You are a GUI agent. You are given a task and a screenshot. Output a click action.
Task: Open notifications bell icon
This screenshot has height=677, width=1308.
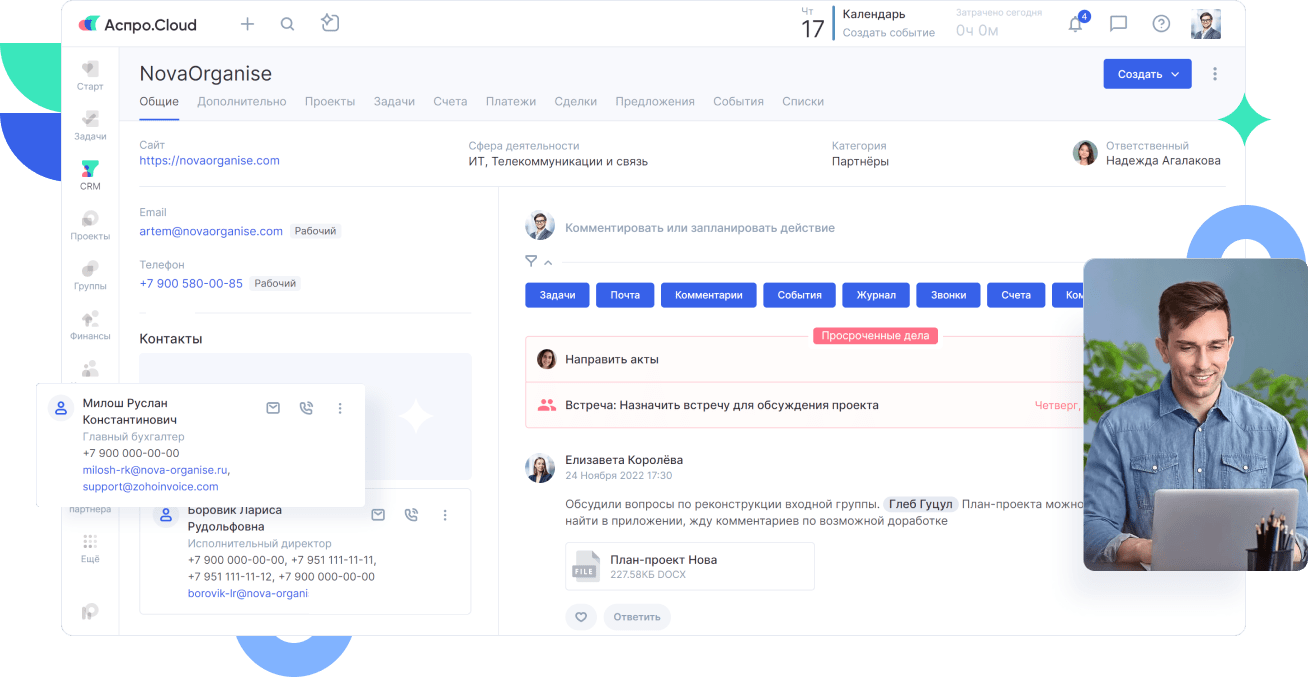coord(1076,24)
